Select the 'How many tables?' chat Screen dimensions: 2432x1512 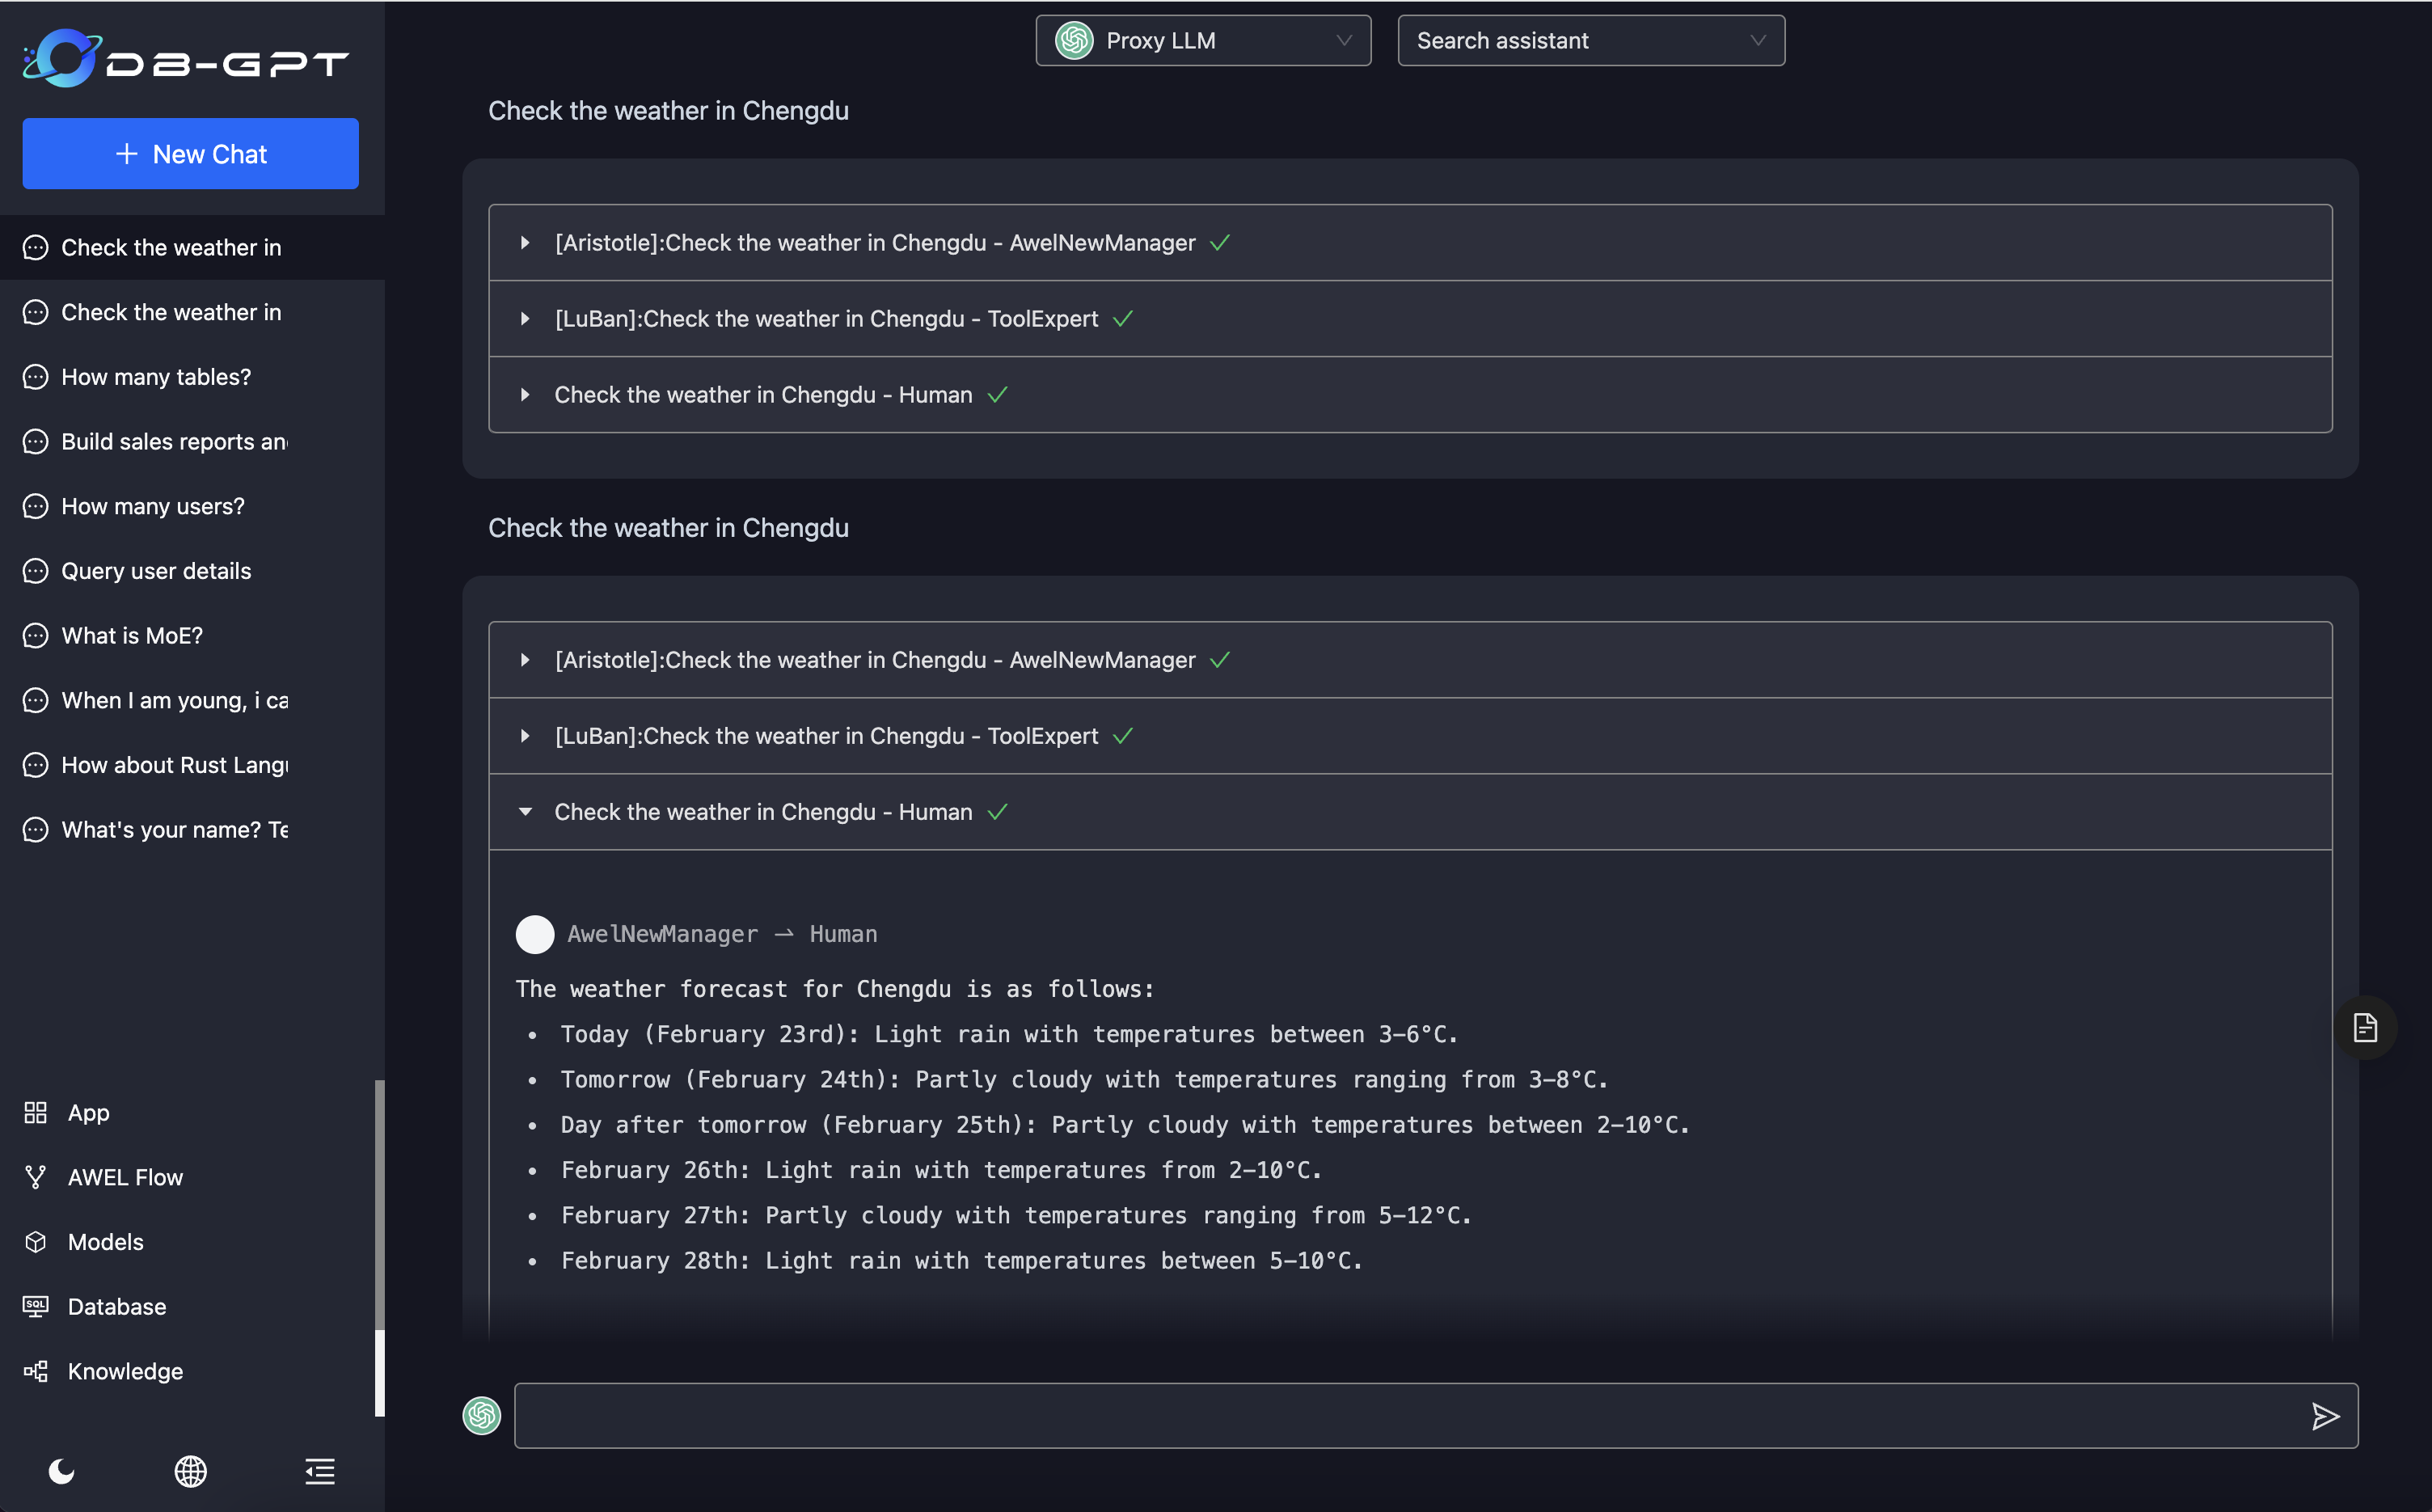[156, 377]
